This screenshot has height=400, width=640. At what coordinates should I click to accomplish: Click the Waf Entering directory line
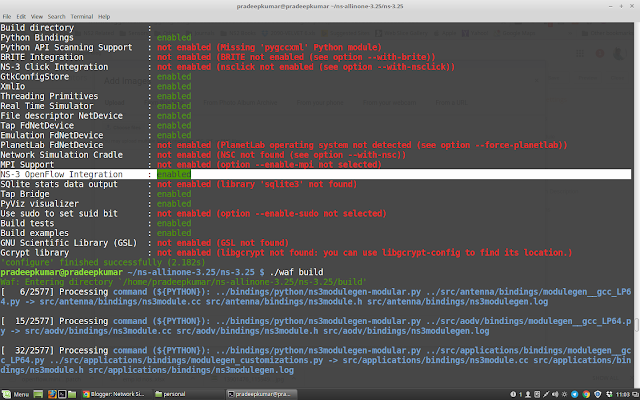click(x=183, y=282)
